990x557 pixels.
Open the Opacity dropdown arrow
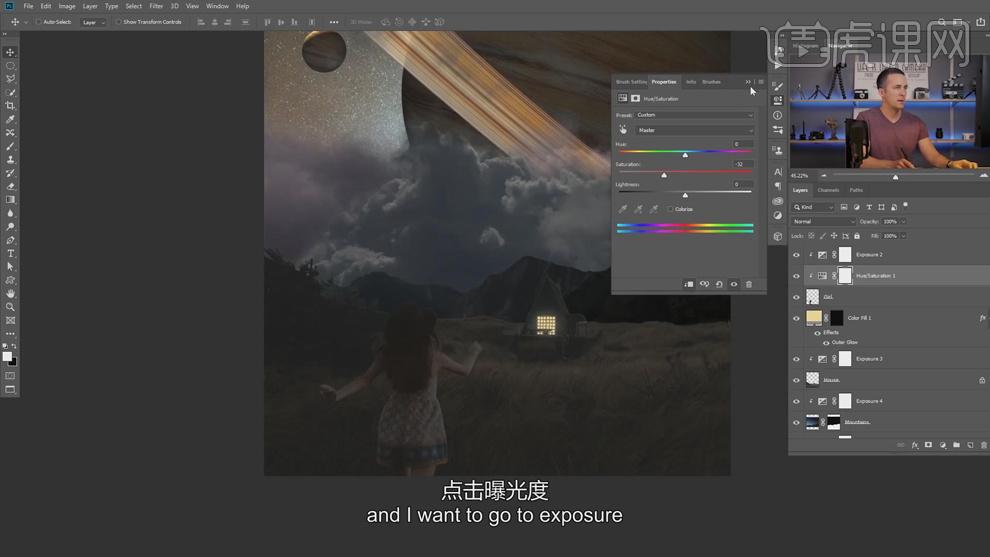(904, 222)
